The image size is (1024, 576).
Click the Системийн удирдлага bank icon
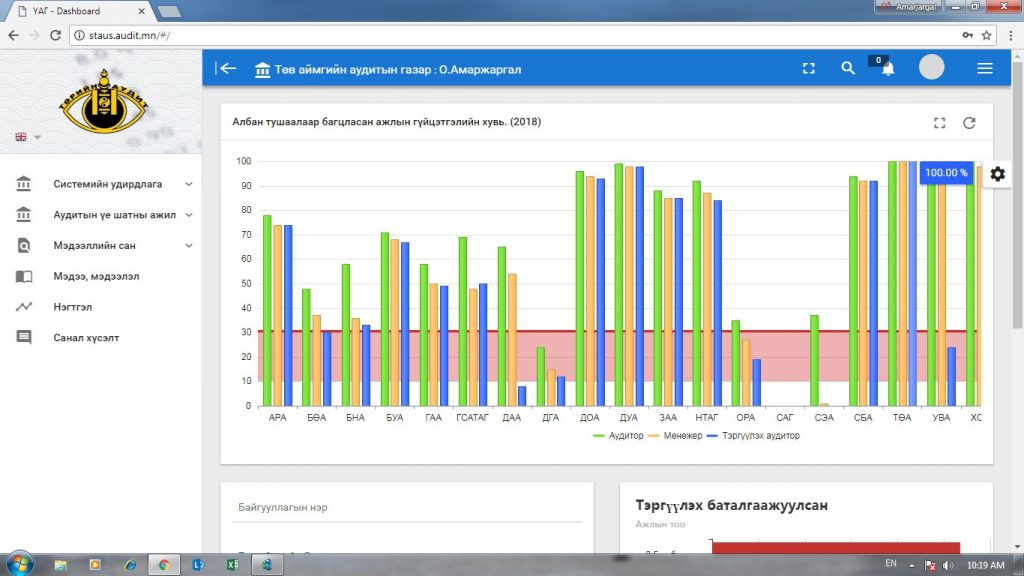pos(24,184)
